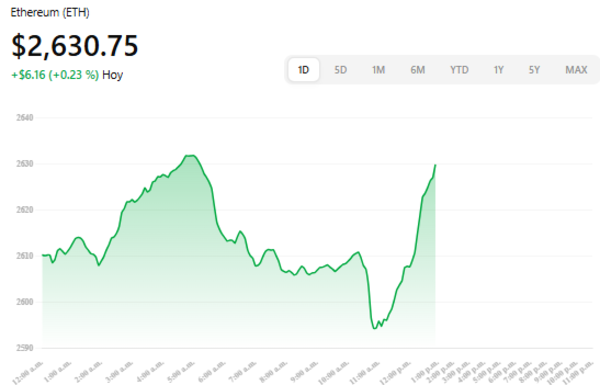Click the Hoy label beside change
This screenshot has width=600, height=385.
pos(112,75)
